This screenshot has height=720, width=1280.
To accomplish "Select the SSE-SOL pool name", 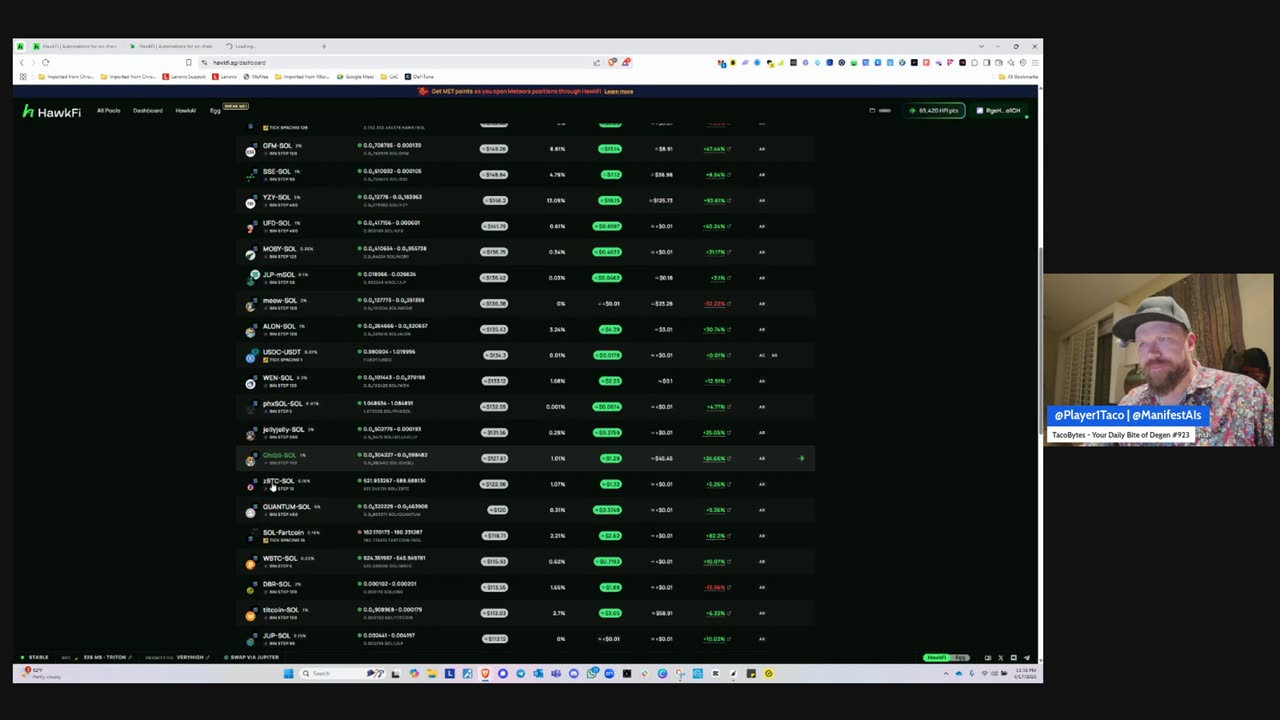I will pos(277,171).
